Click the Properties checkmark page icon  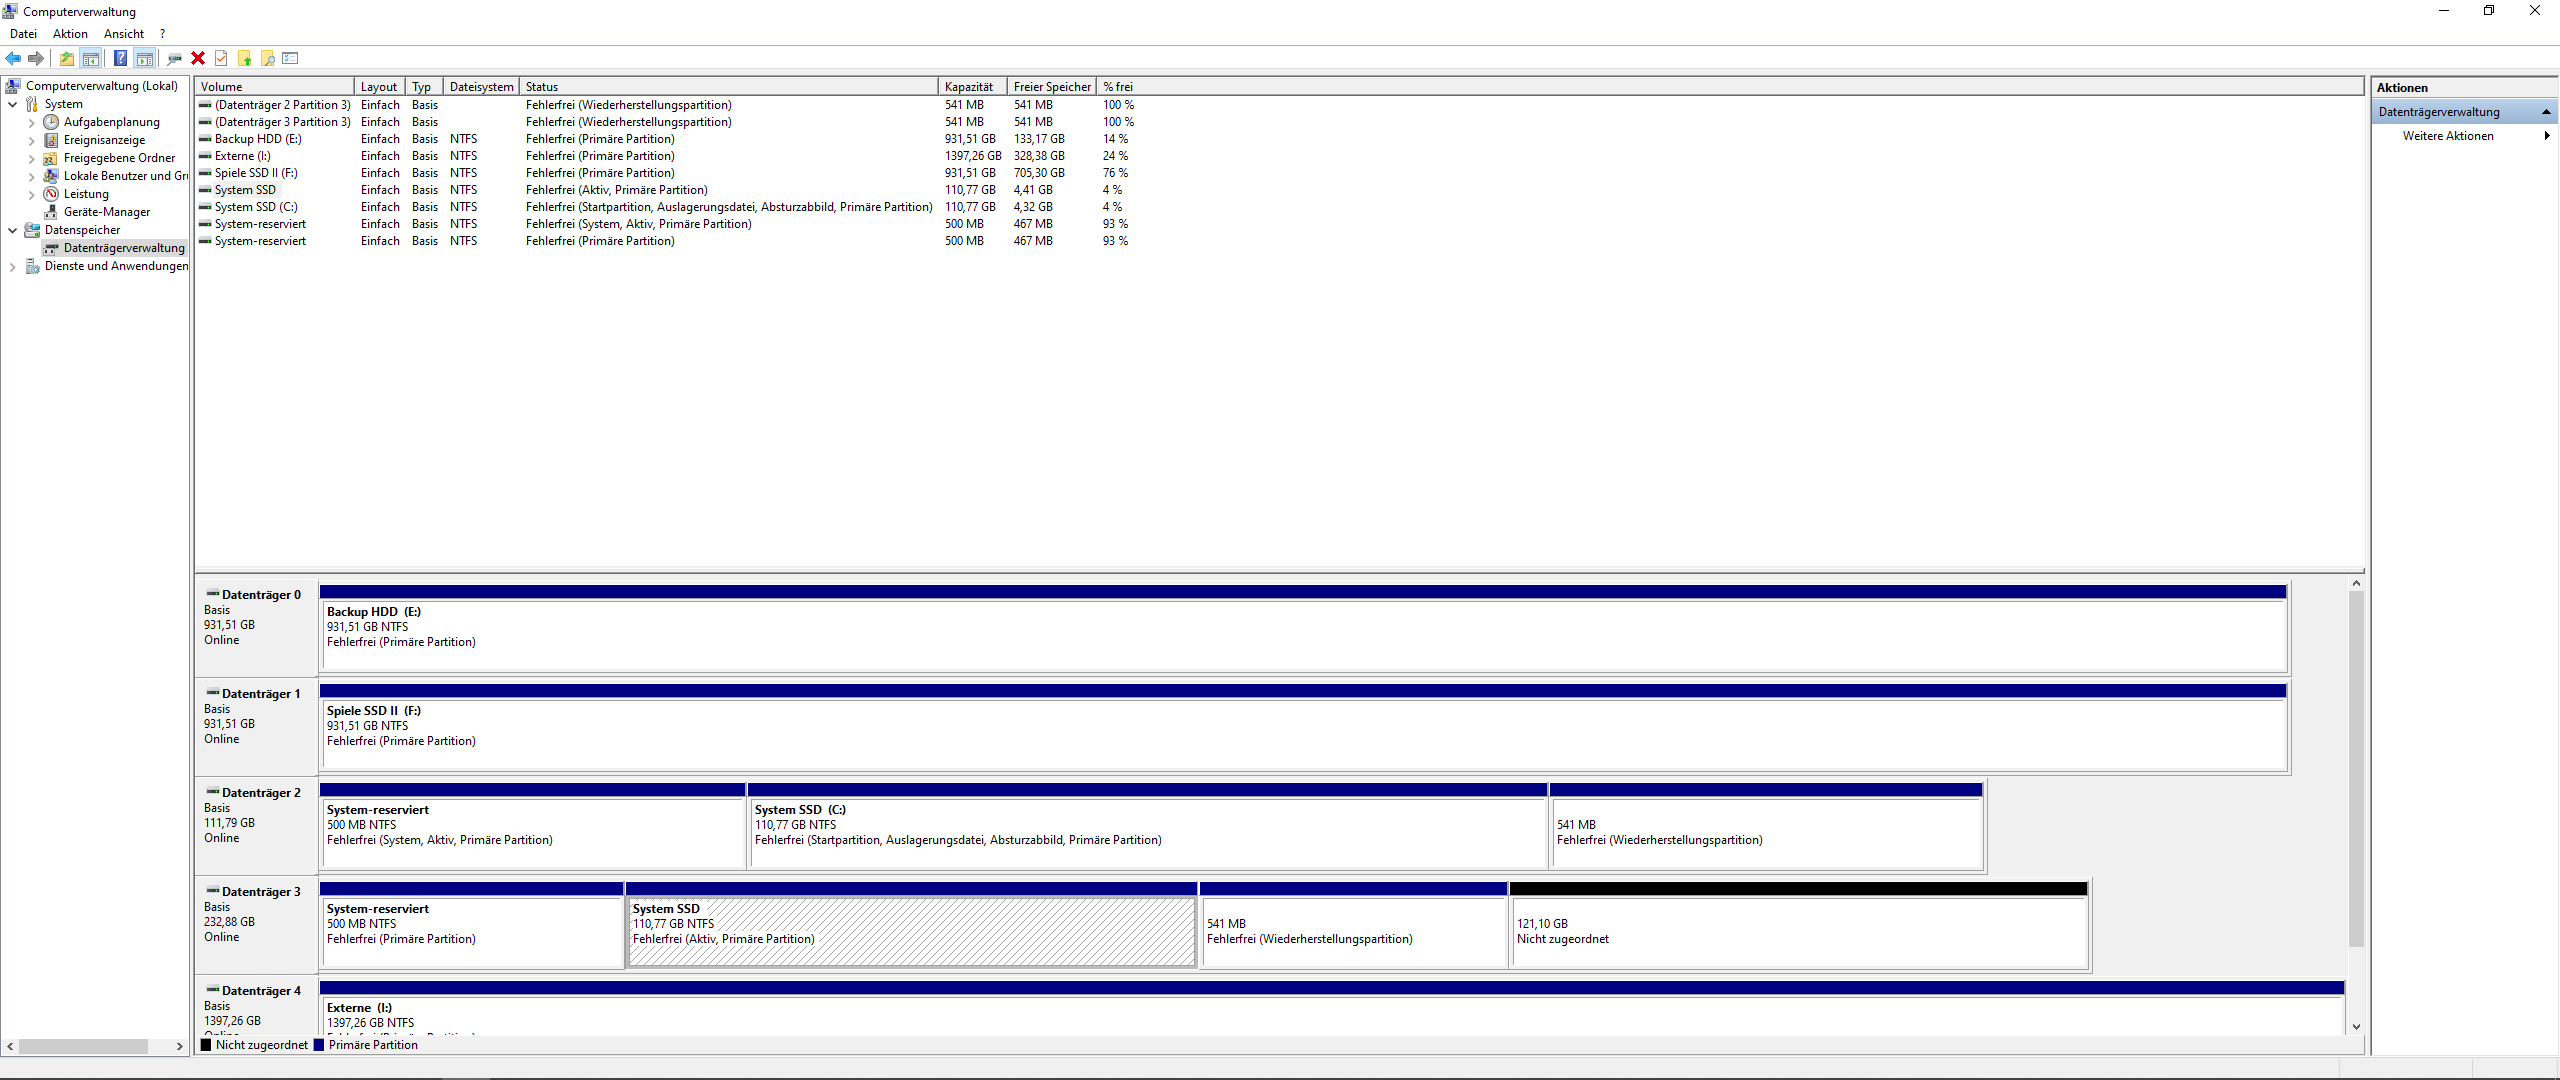click(x=221, y=58)
